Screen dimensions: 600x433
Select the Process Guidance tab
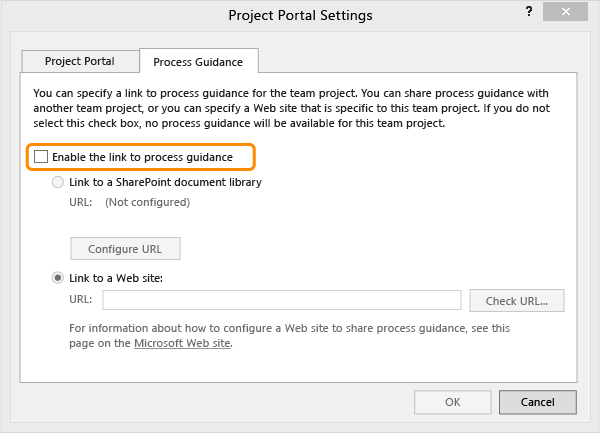tap(198, 62)
